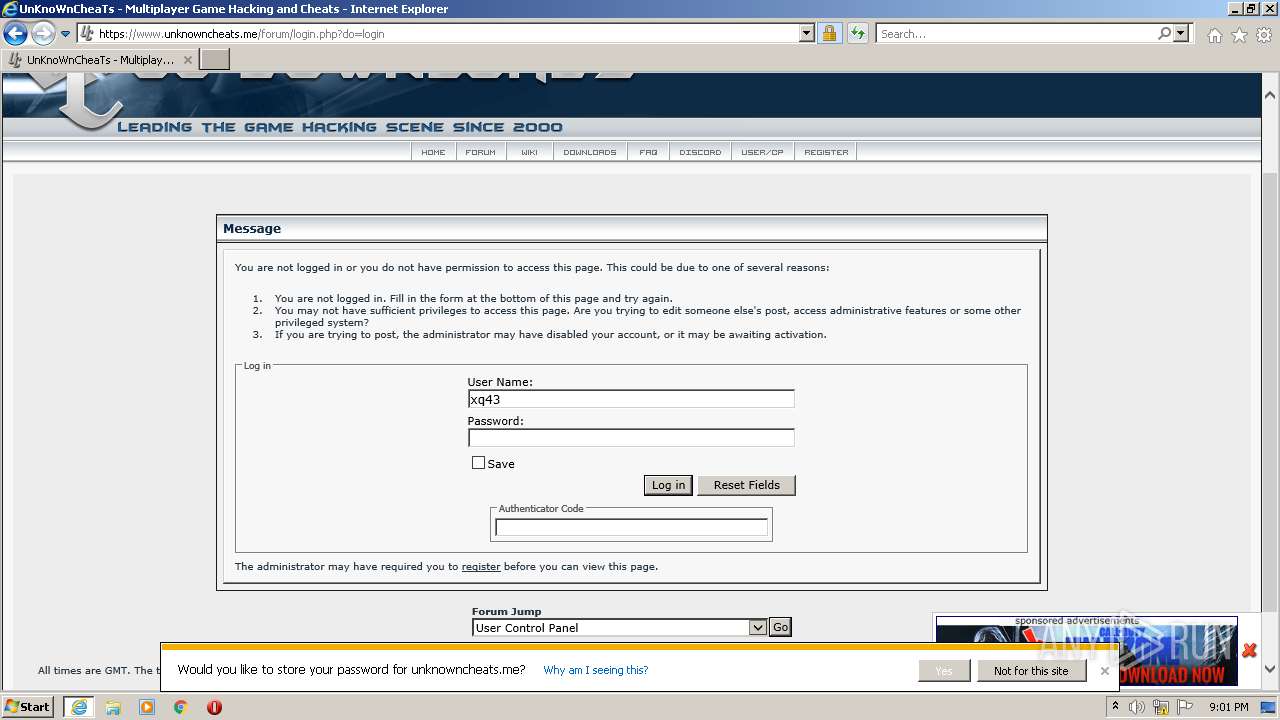Open Windows Explorer folder taskbar icon
This screenshot has height=720, width=1280.
[x=113, y=707]
